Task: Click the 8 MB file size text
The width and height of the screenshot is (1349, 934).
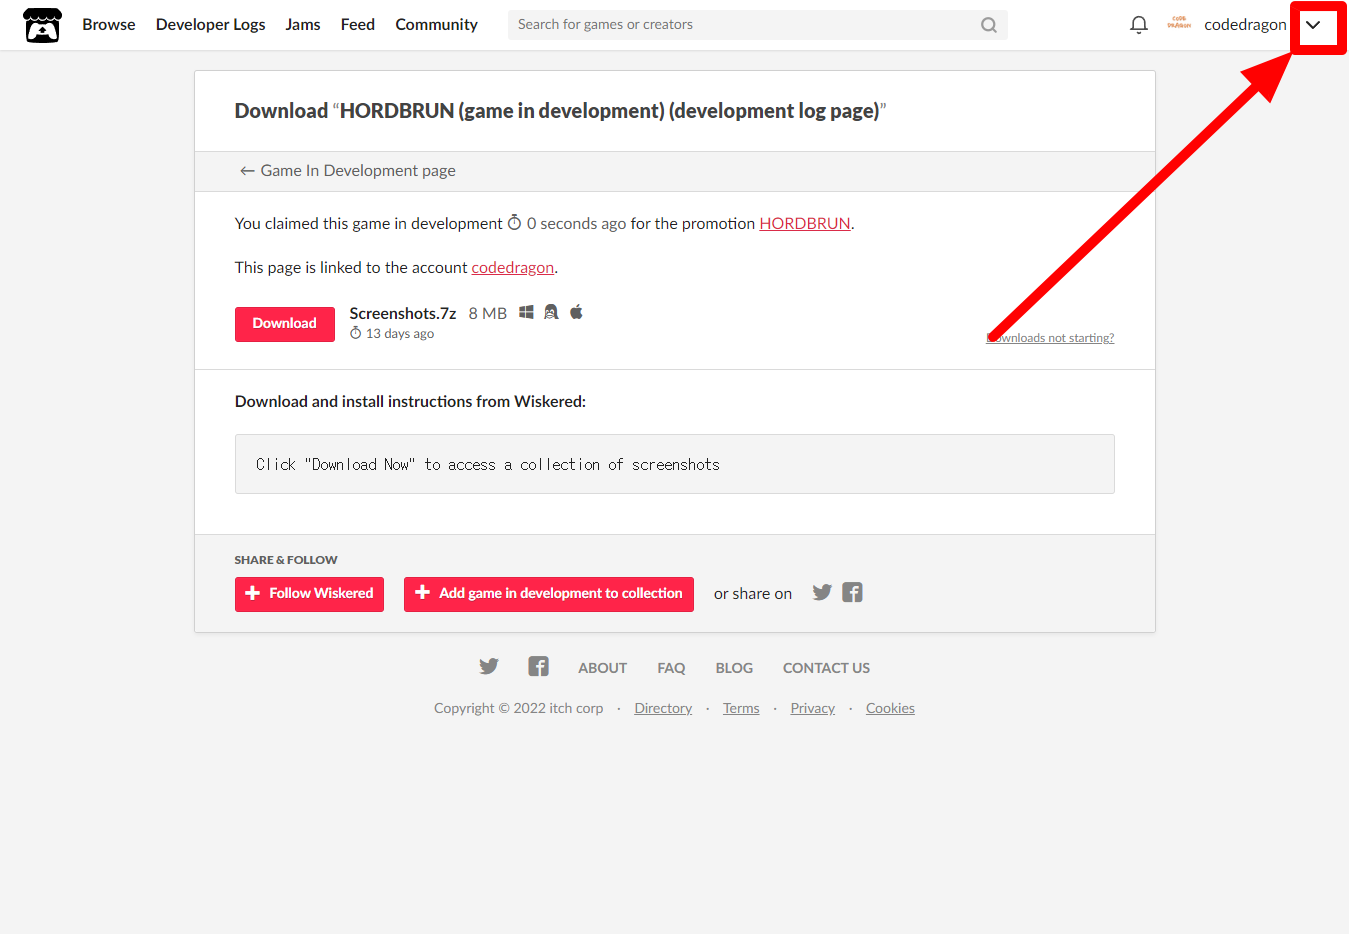Action: tap(488, 314)
